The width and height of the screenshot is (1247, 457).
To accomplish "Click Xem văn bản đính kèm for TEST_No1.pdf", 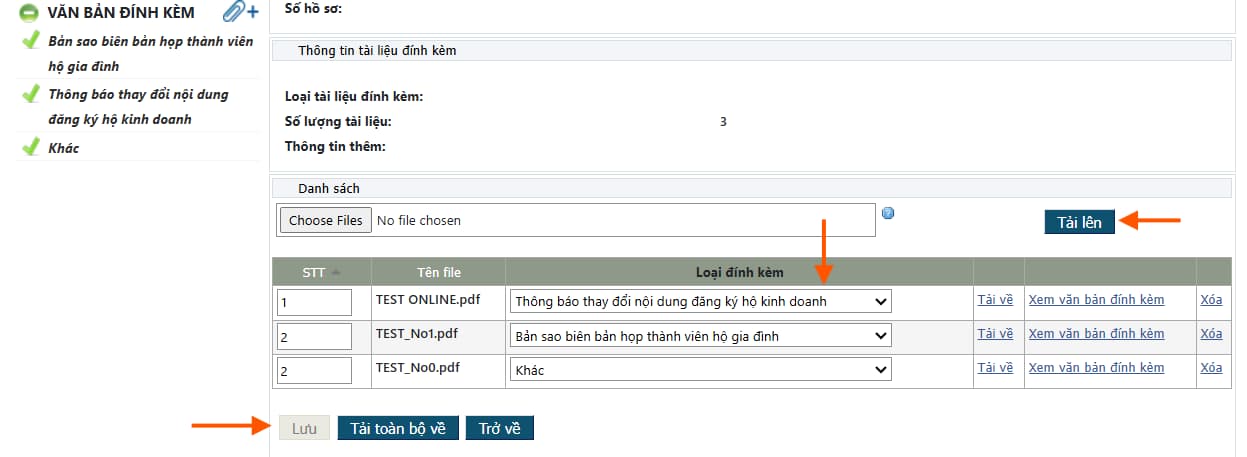I will [x=1096, y=333].
